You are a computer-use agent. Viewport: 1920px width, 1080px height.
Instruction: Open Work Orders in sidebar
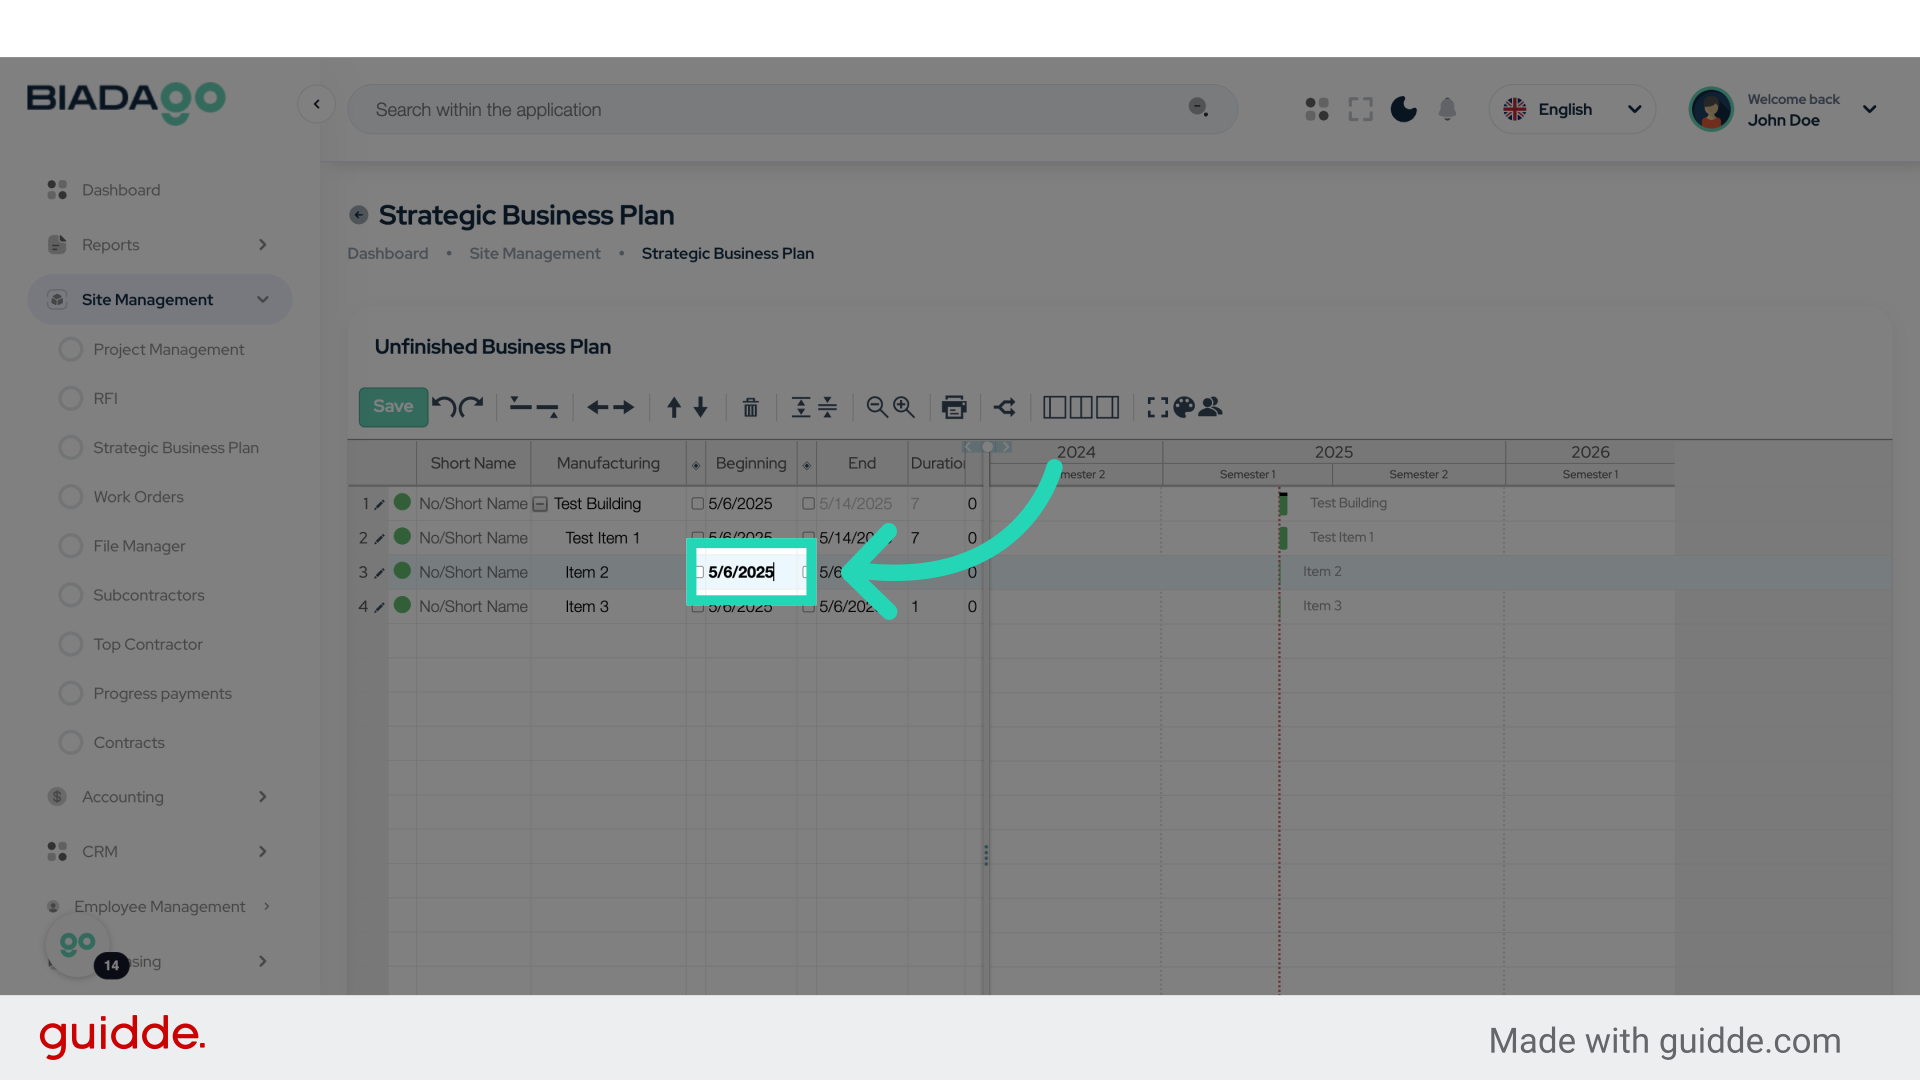pos(138,497)
